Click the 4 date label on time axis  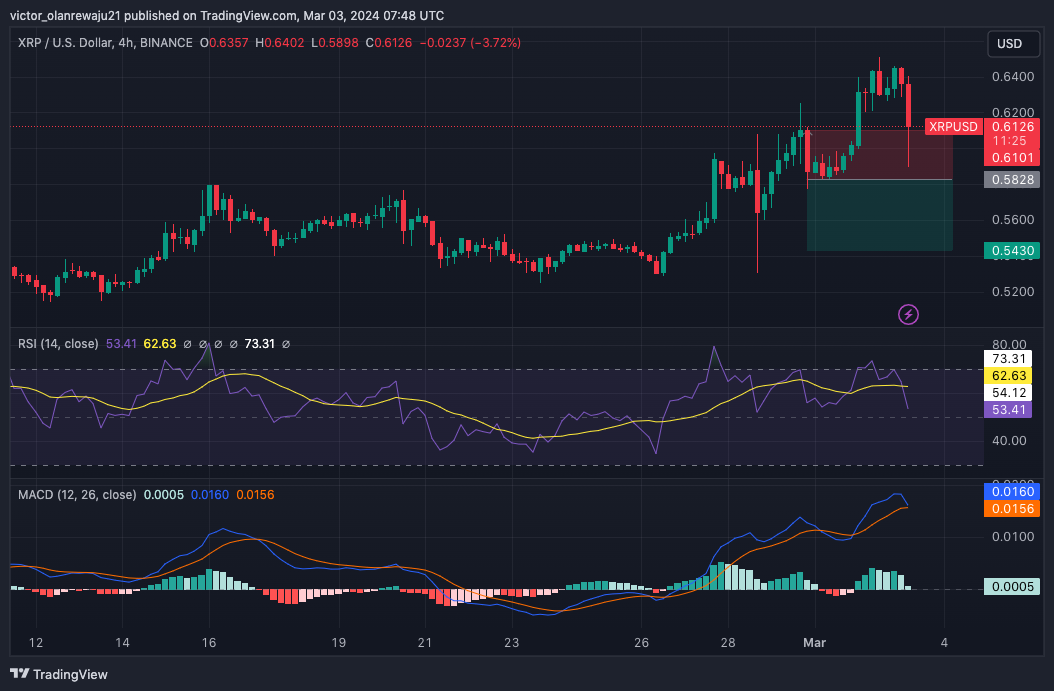tap(944, 643)
